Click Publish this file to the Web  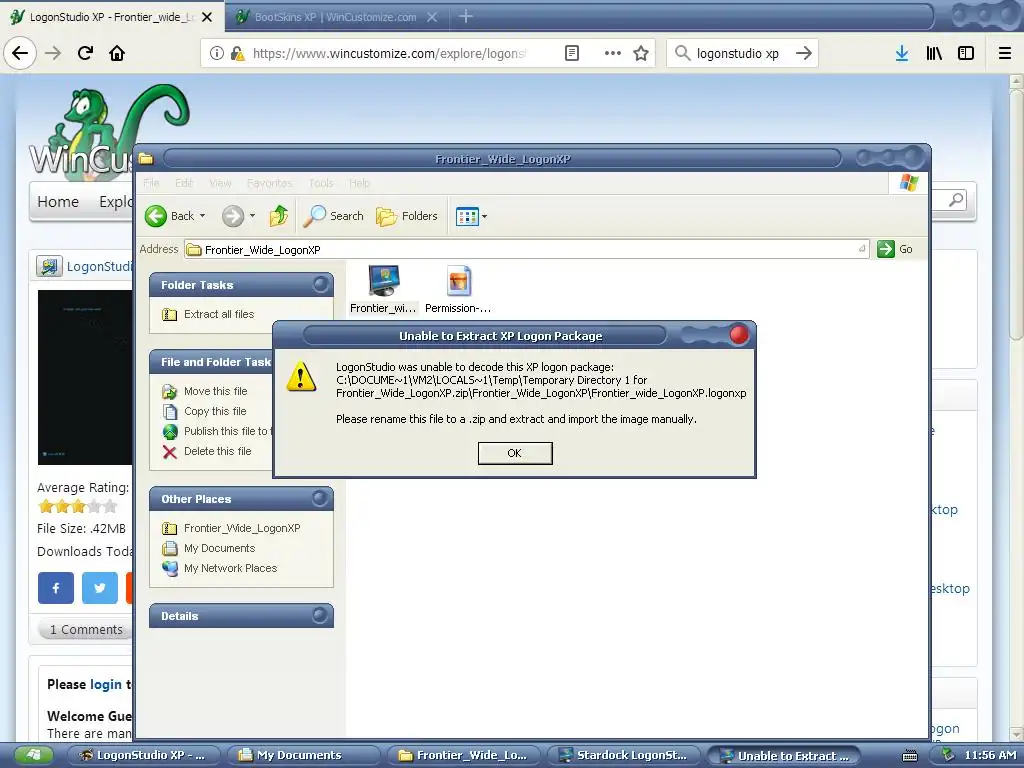tap(217, 431)
